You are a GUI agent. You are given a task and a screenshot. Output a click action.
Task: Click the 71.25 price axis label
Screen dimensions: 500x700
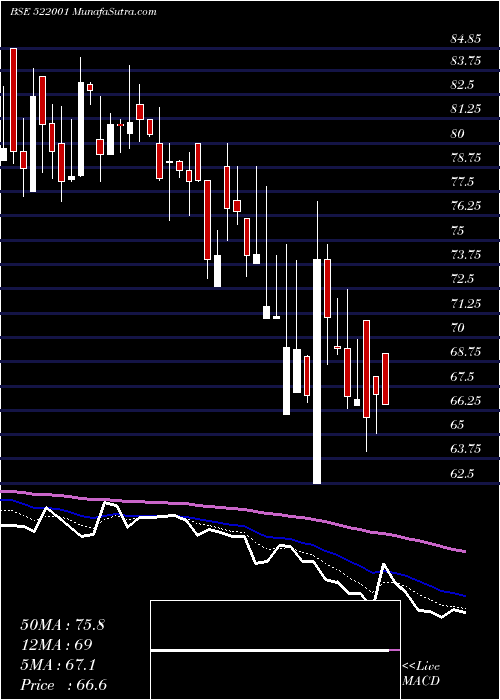[466, 304]
